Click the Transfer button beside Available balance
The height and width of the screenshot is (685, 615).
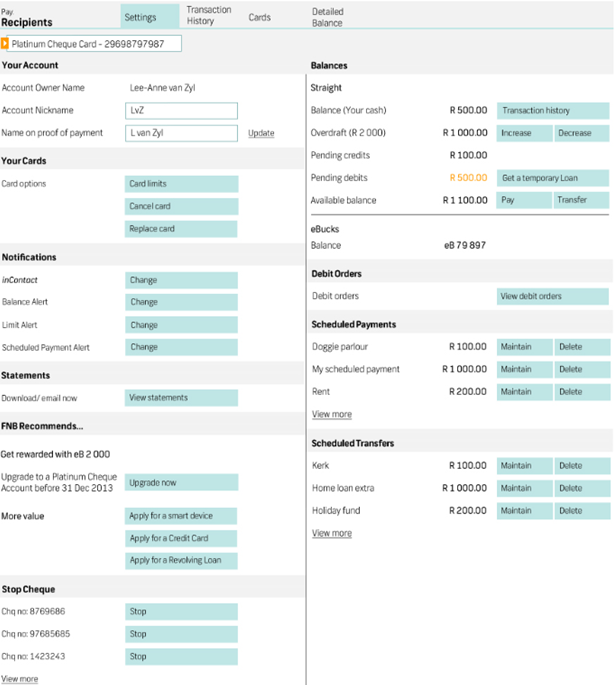coord(582,200)
